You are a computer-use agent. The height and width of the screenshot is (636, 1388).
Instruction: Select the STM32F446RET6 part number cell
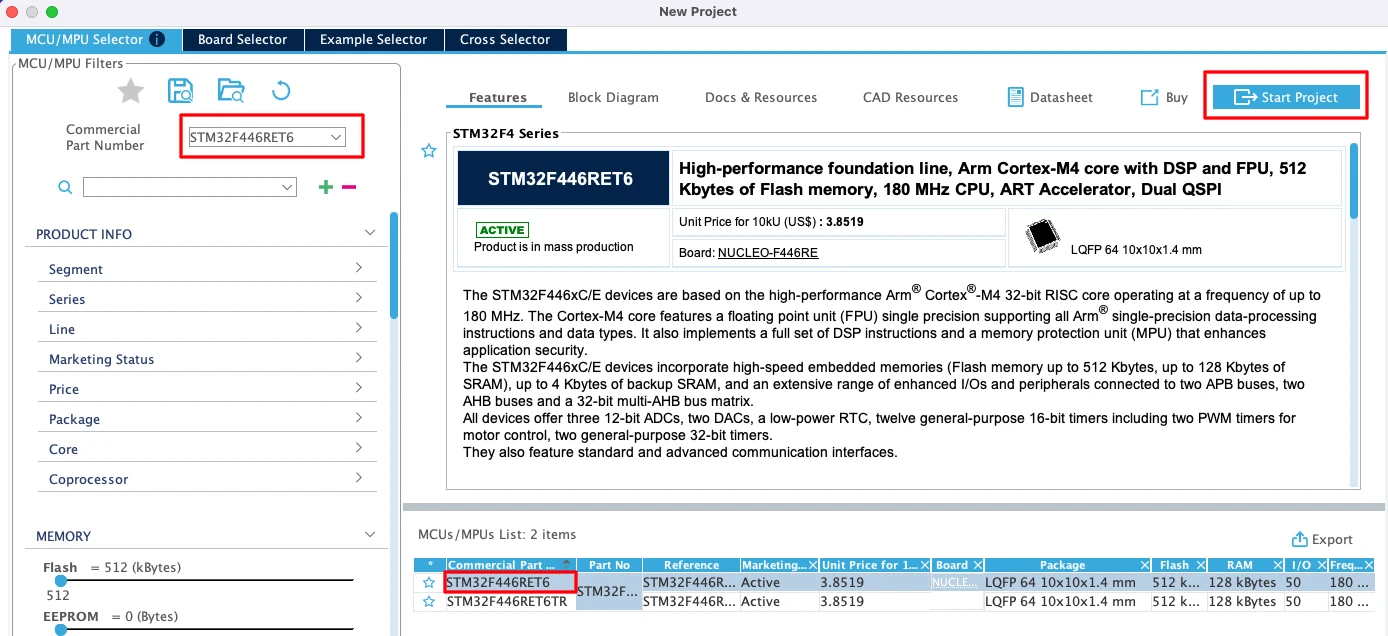(x=511, y=582)
